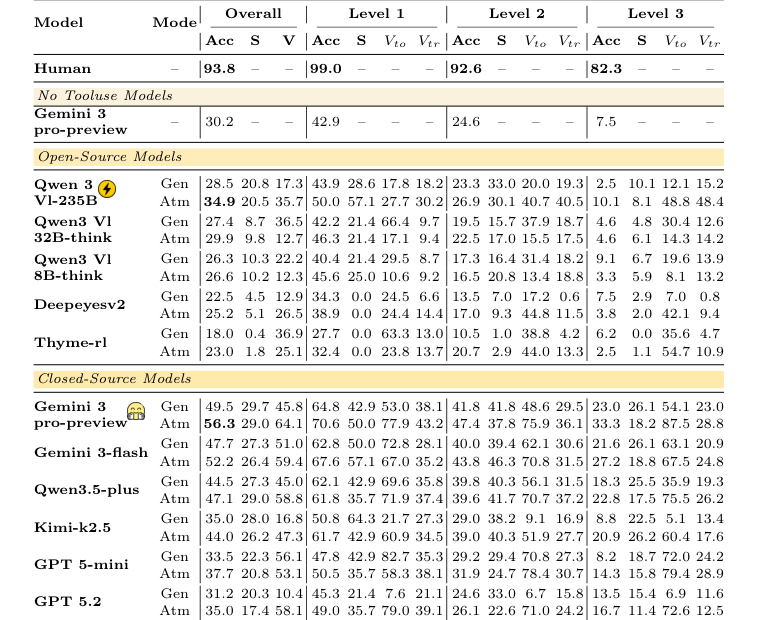Click the Mode column header
The width and height of the screenshot is (760, 620).
(x=174, y=22)
